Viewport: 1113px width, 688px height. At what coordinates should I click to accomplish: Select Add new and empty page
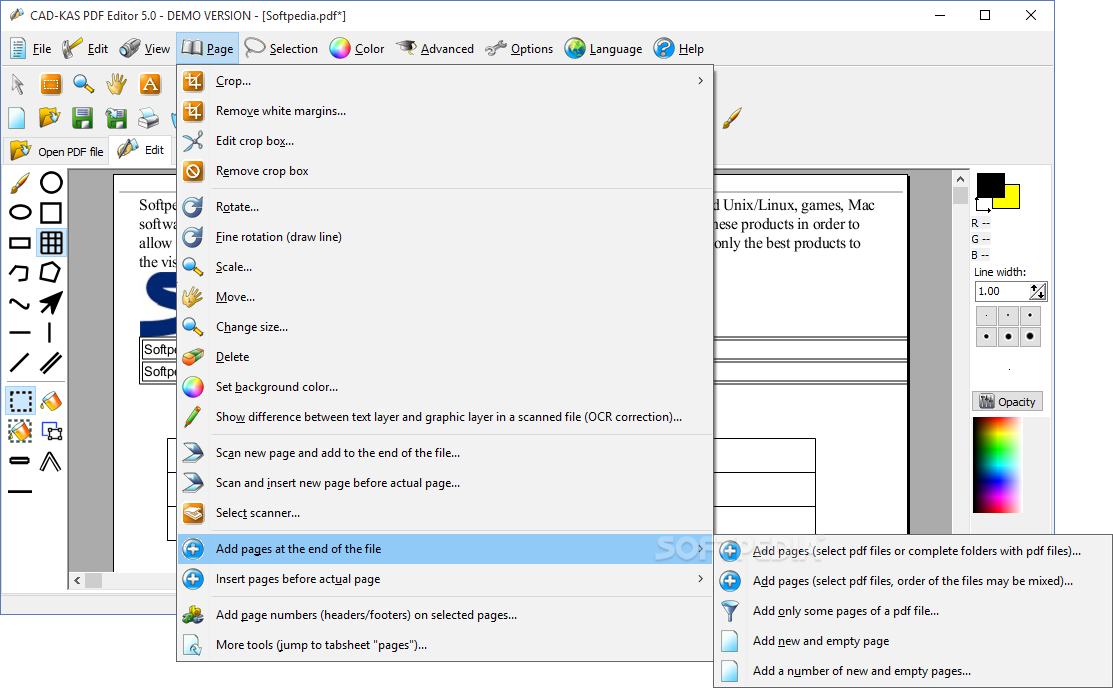[913, 641]
